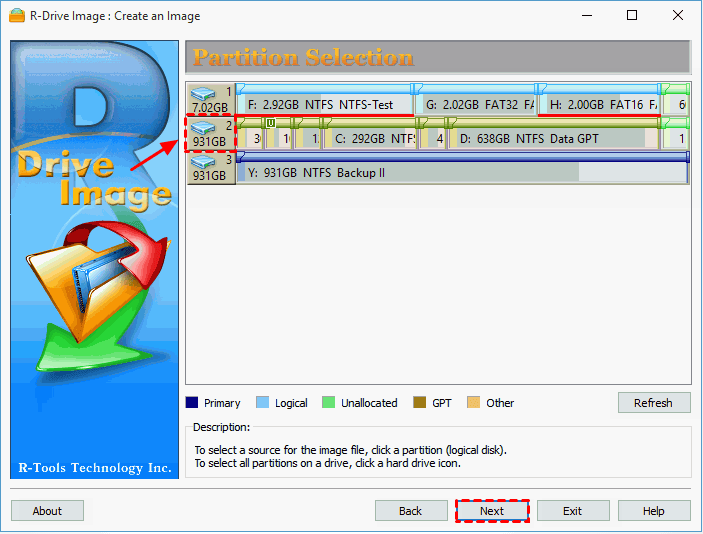Open the About dialog
The image size is (703, 534).
tap(47, 511)
